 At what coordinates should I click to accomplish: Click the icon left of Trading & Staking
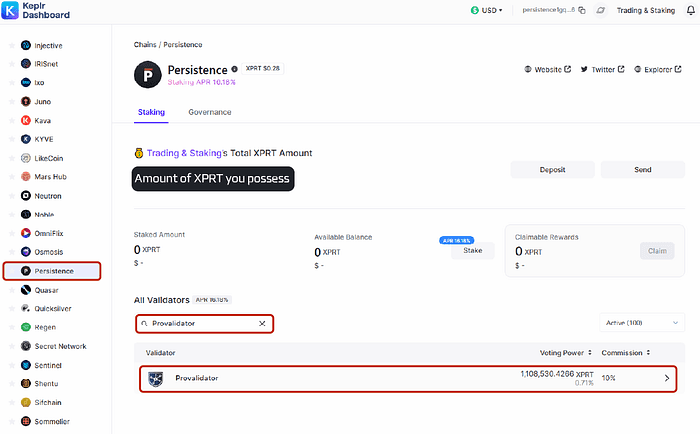600,10
